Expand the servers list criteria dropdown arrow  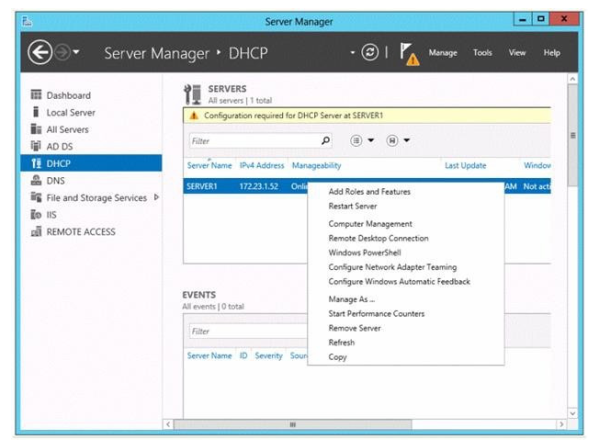tap(371, 140)
